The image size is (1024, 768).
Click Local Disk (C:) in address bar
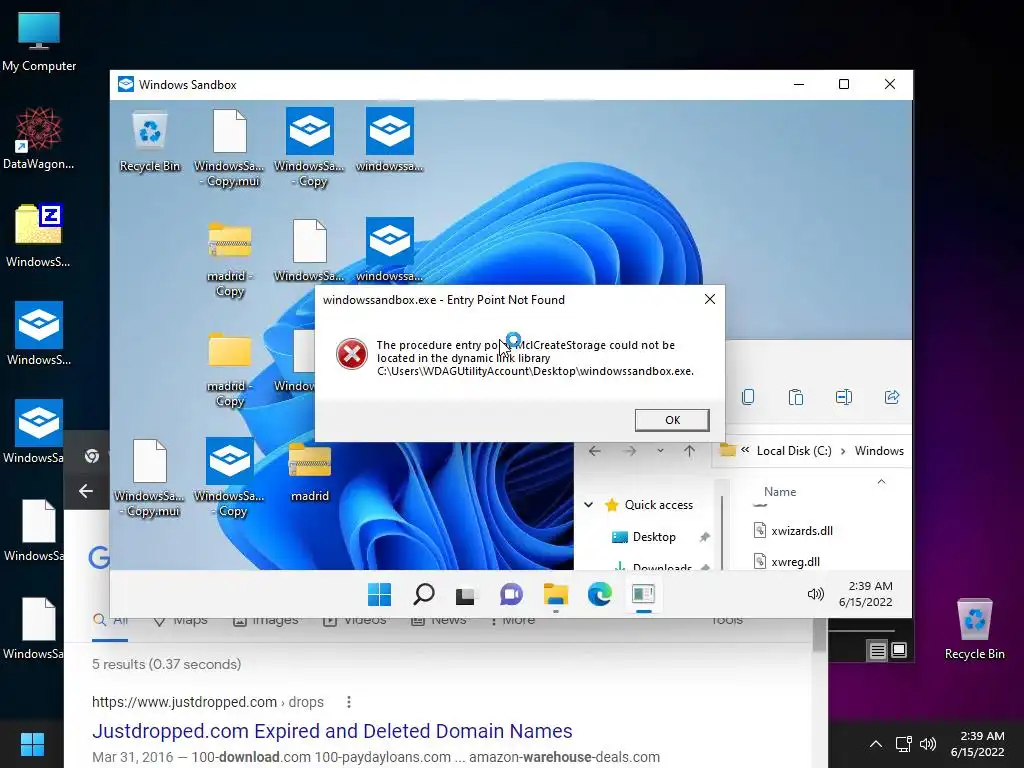pyautogui.click(x=794, y=451)
